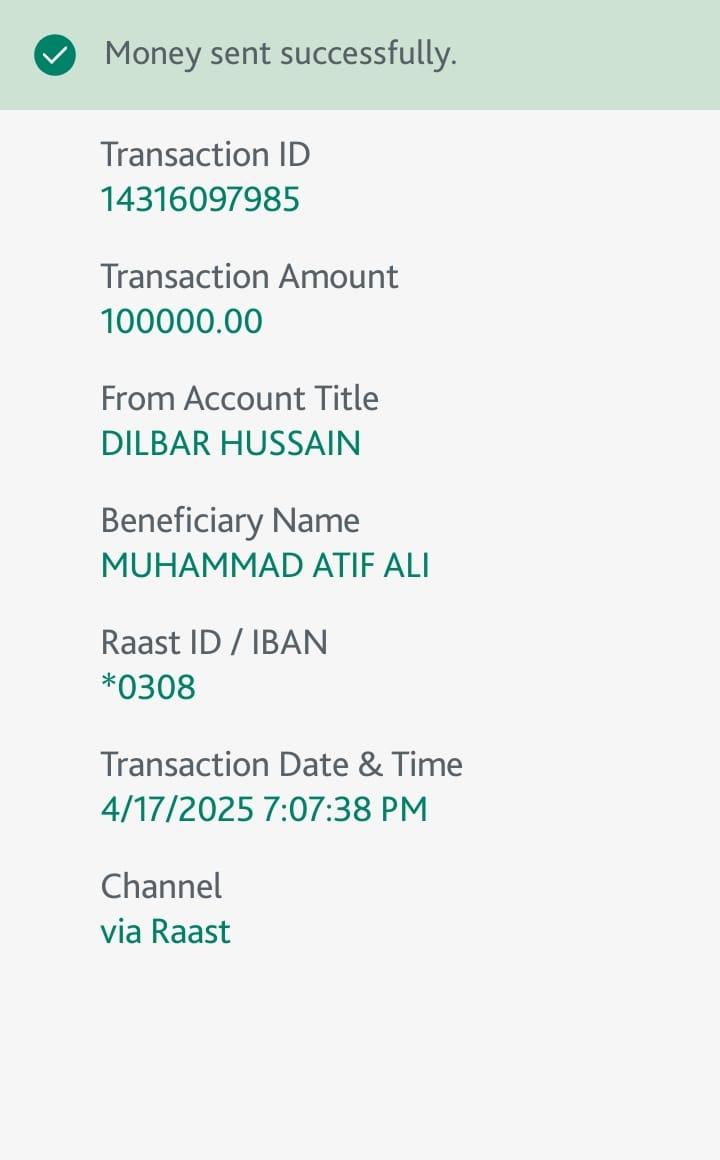This screenshot has width=720, height=1160.
Task: Select the amount value 100000.00
Action: (x=181, y=322)
